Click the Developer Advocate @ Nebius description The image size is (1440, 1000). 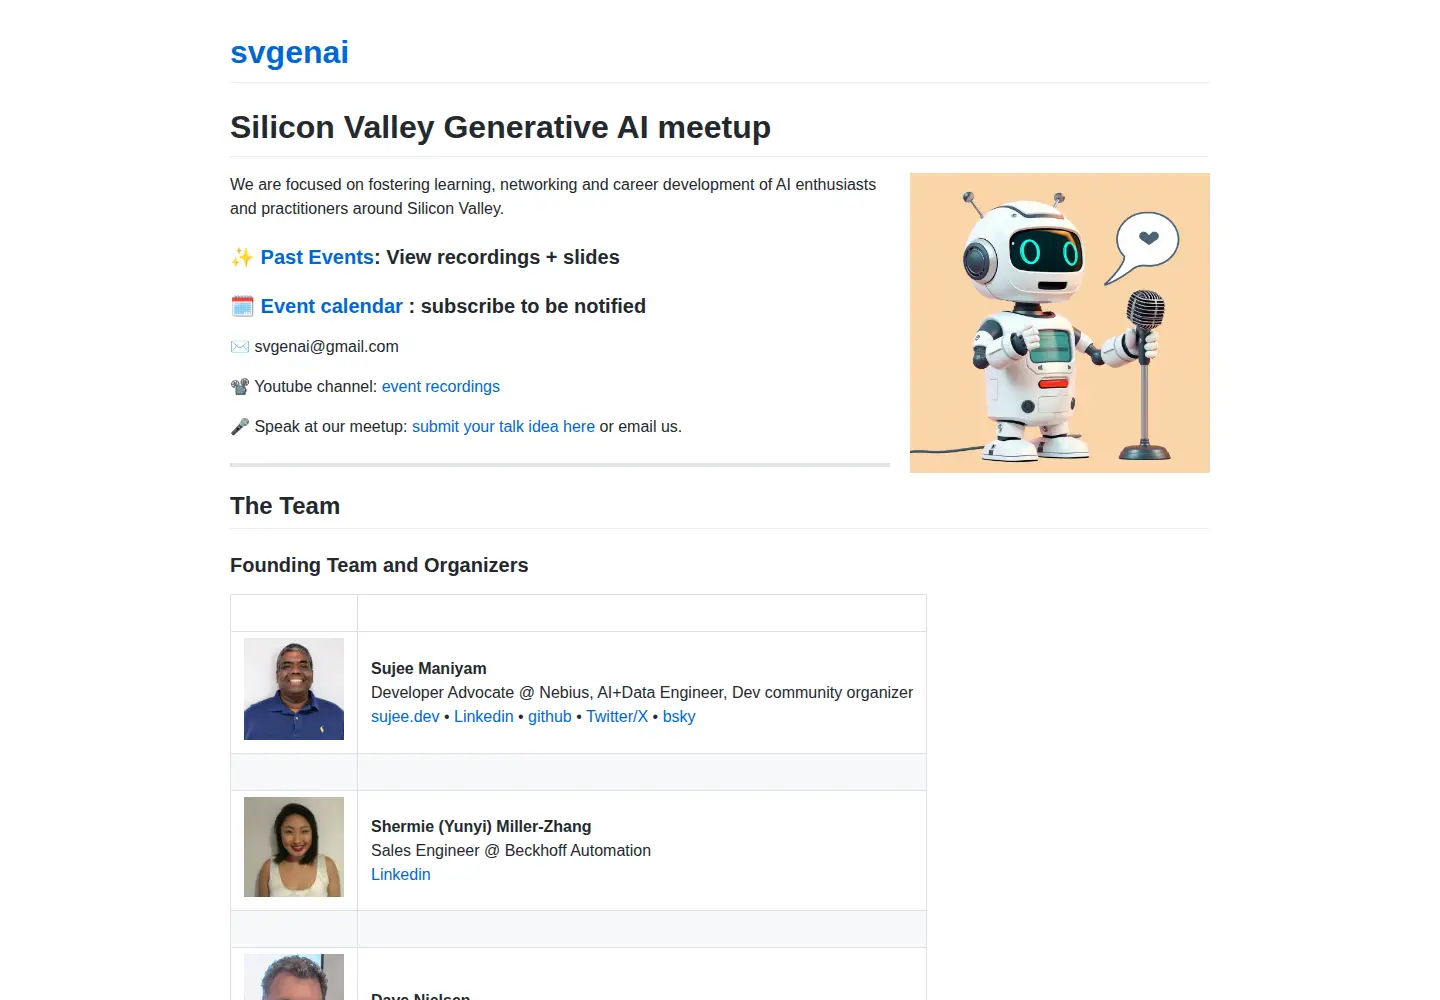point(642,692)
